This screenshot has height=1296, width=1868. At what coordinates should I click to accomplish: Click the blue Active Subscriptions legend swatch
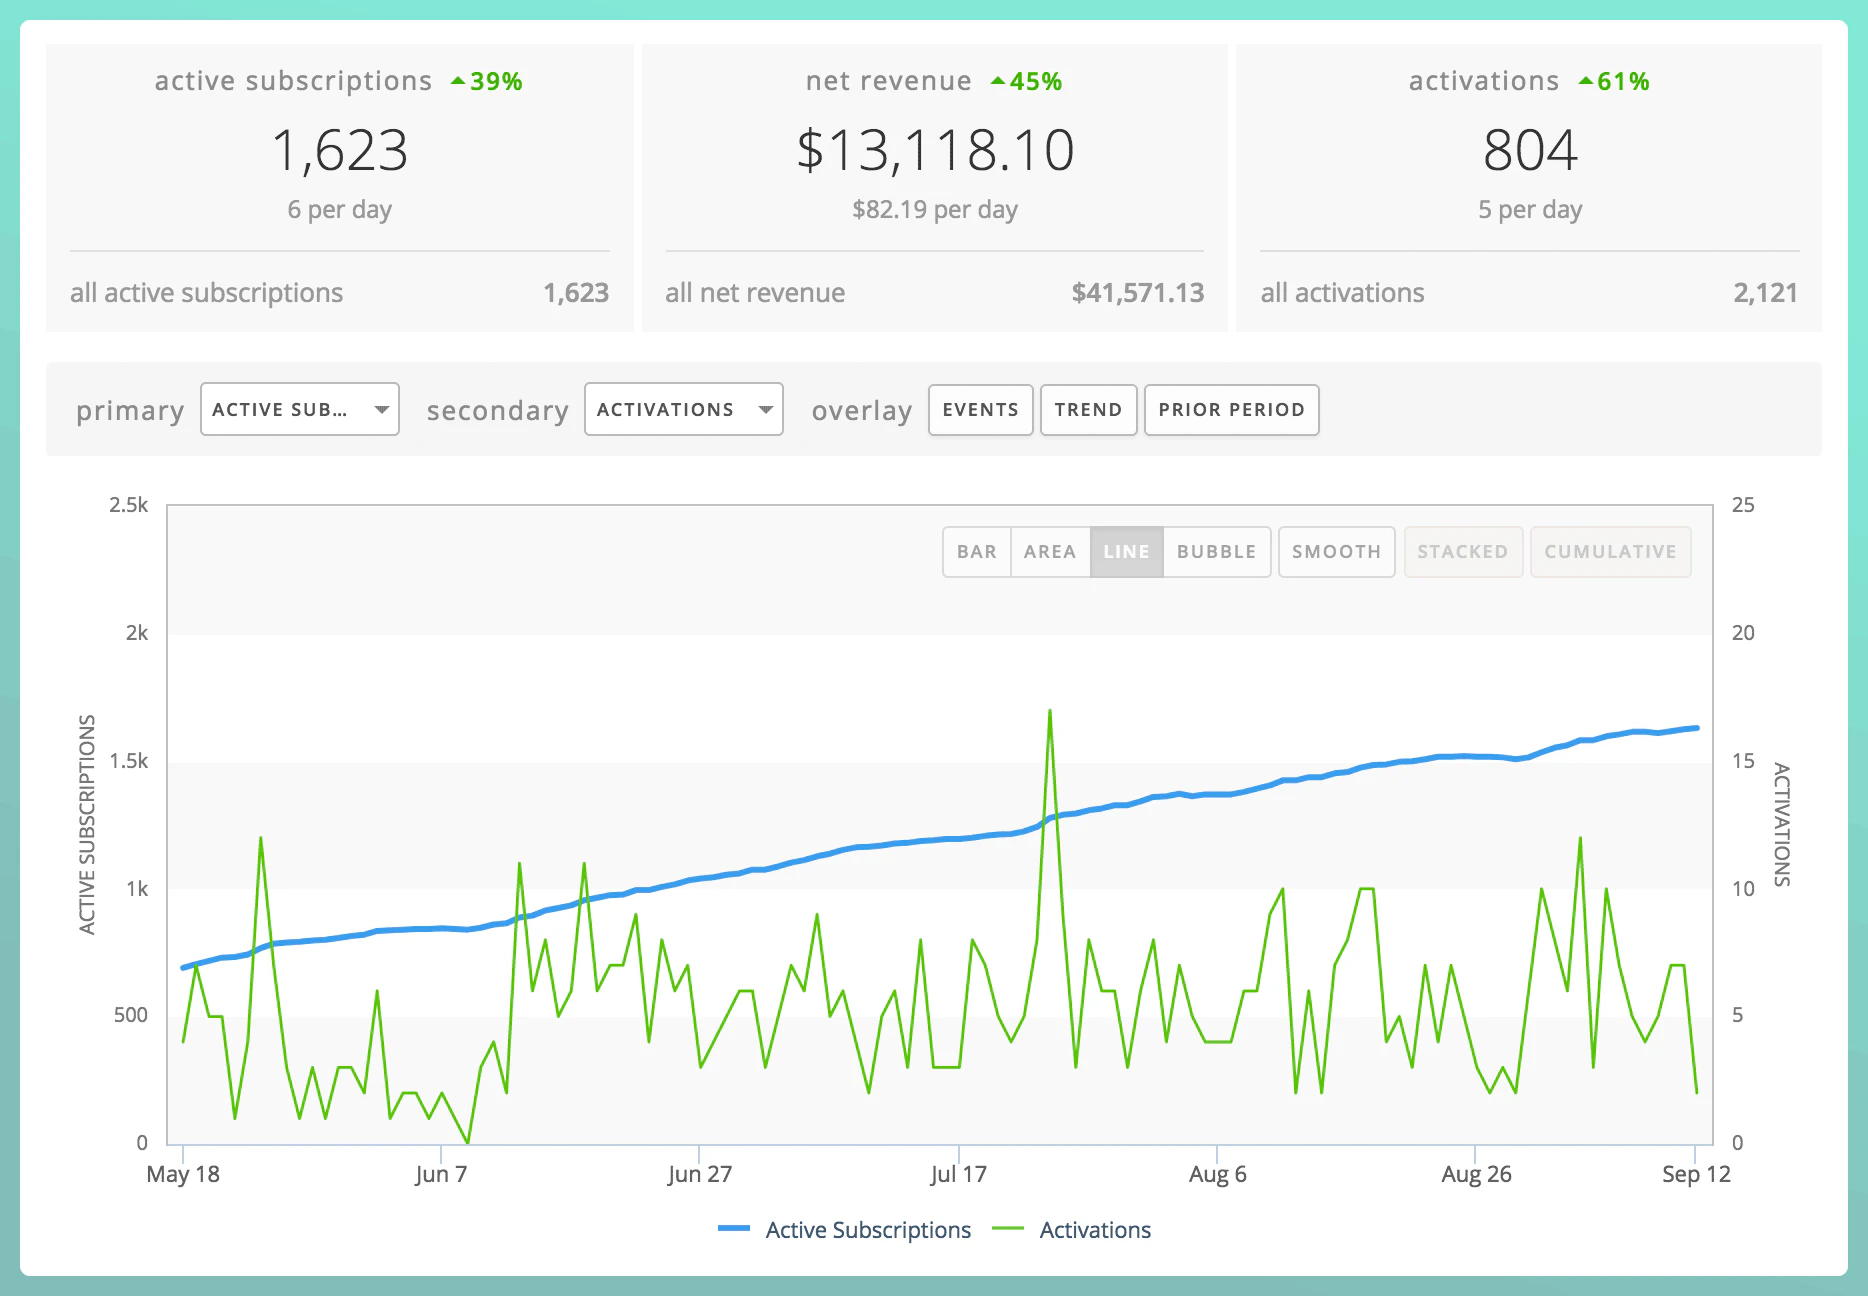734,1229
